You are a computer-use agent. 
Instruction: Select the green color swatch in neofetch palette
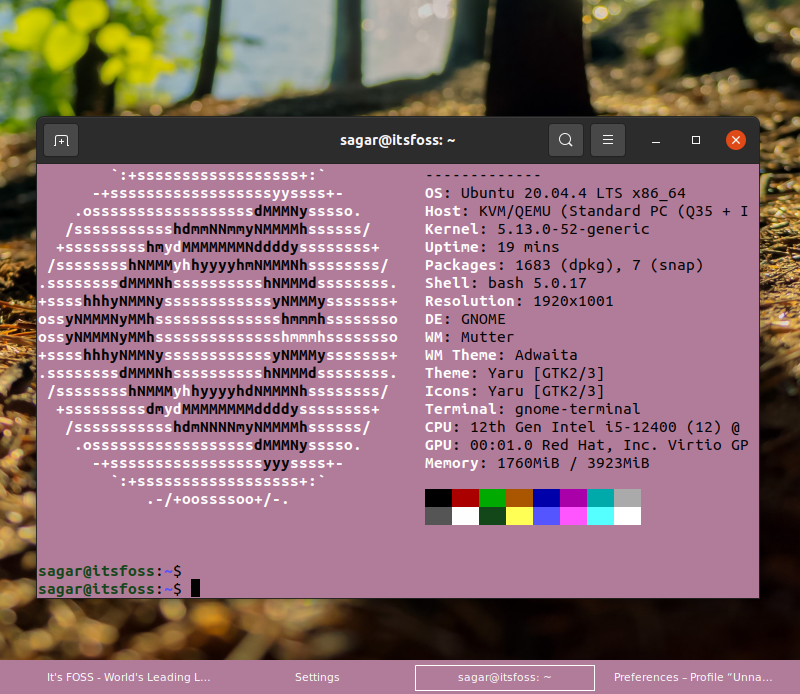492,497
